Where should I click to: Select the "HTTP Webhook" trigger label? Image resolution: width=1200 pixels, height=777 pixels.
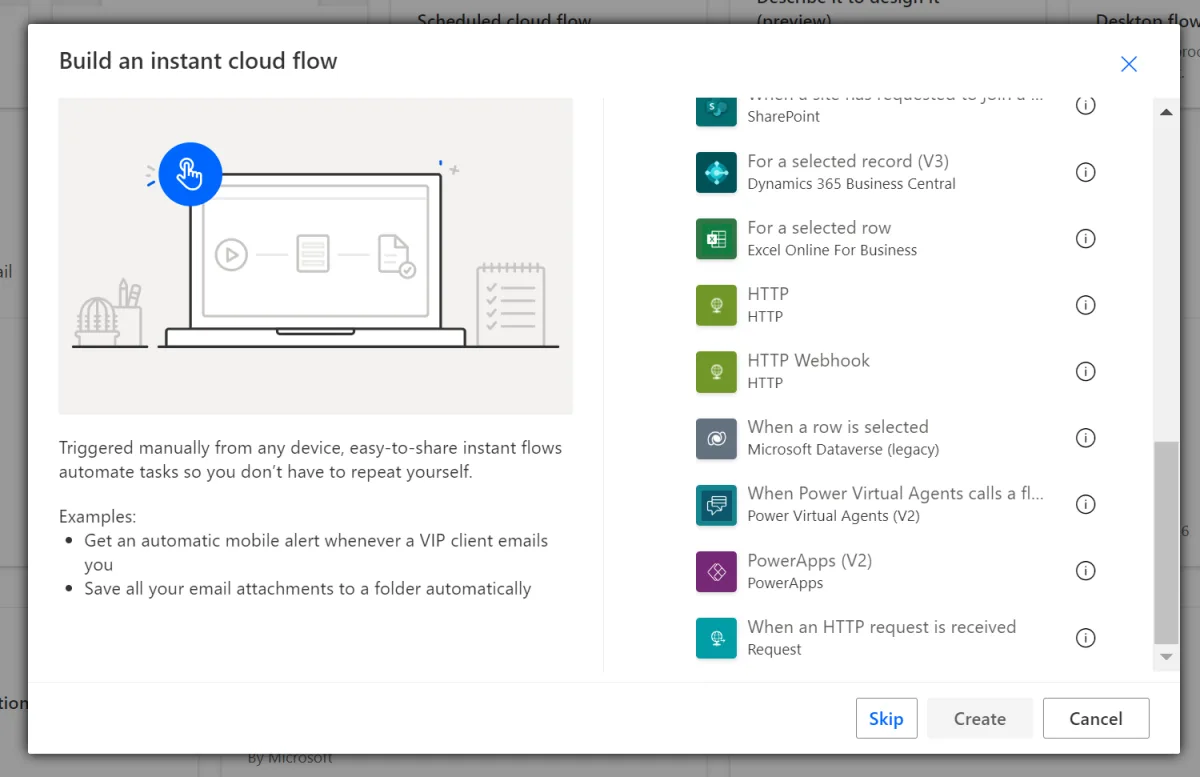tap(809, 360)
